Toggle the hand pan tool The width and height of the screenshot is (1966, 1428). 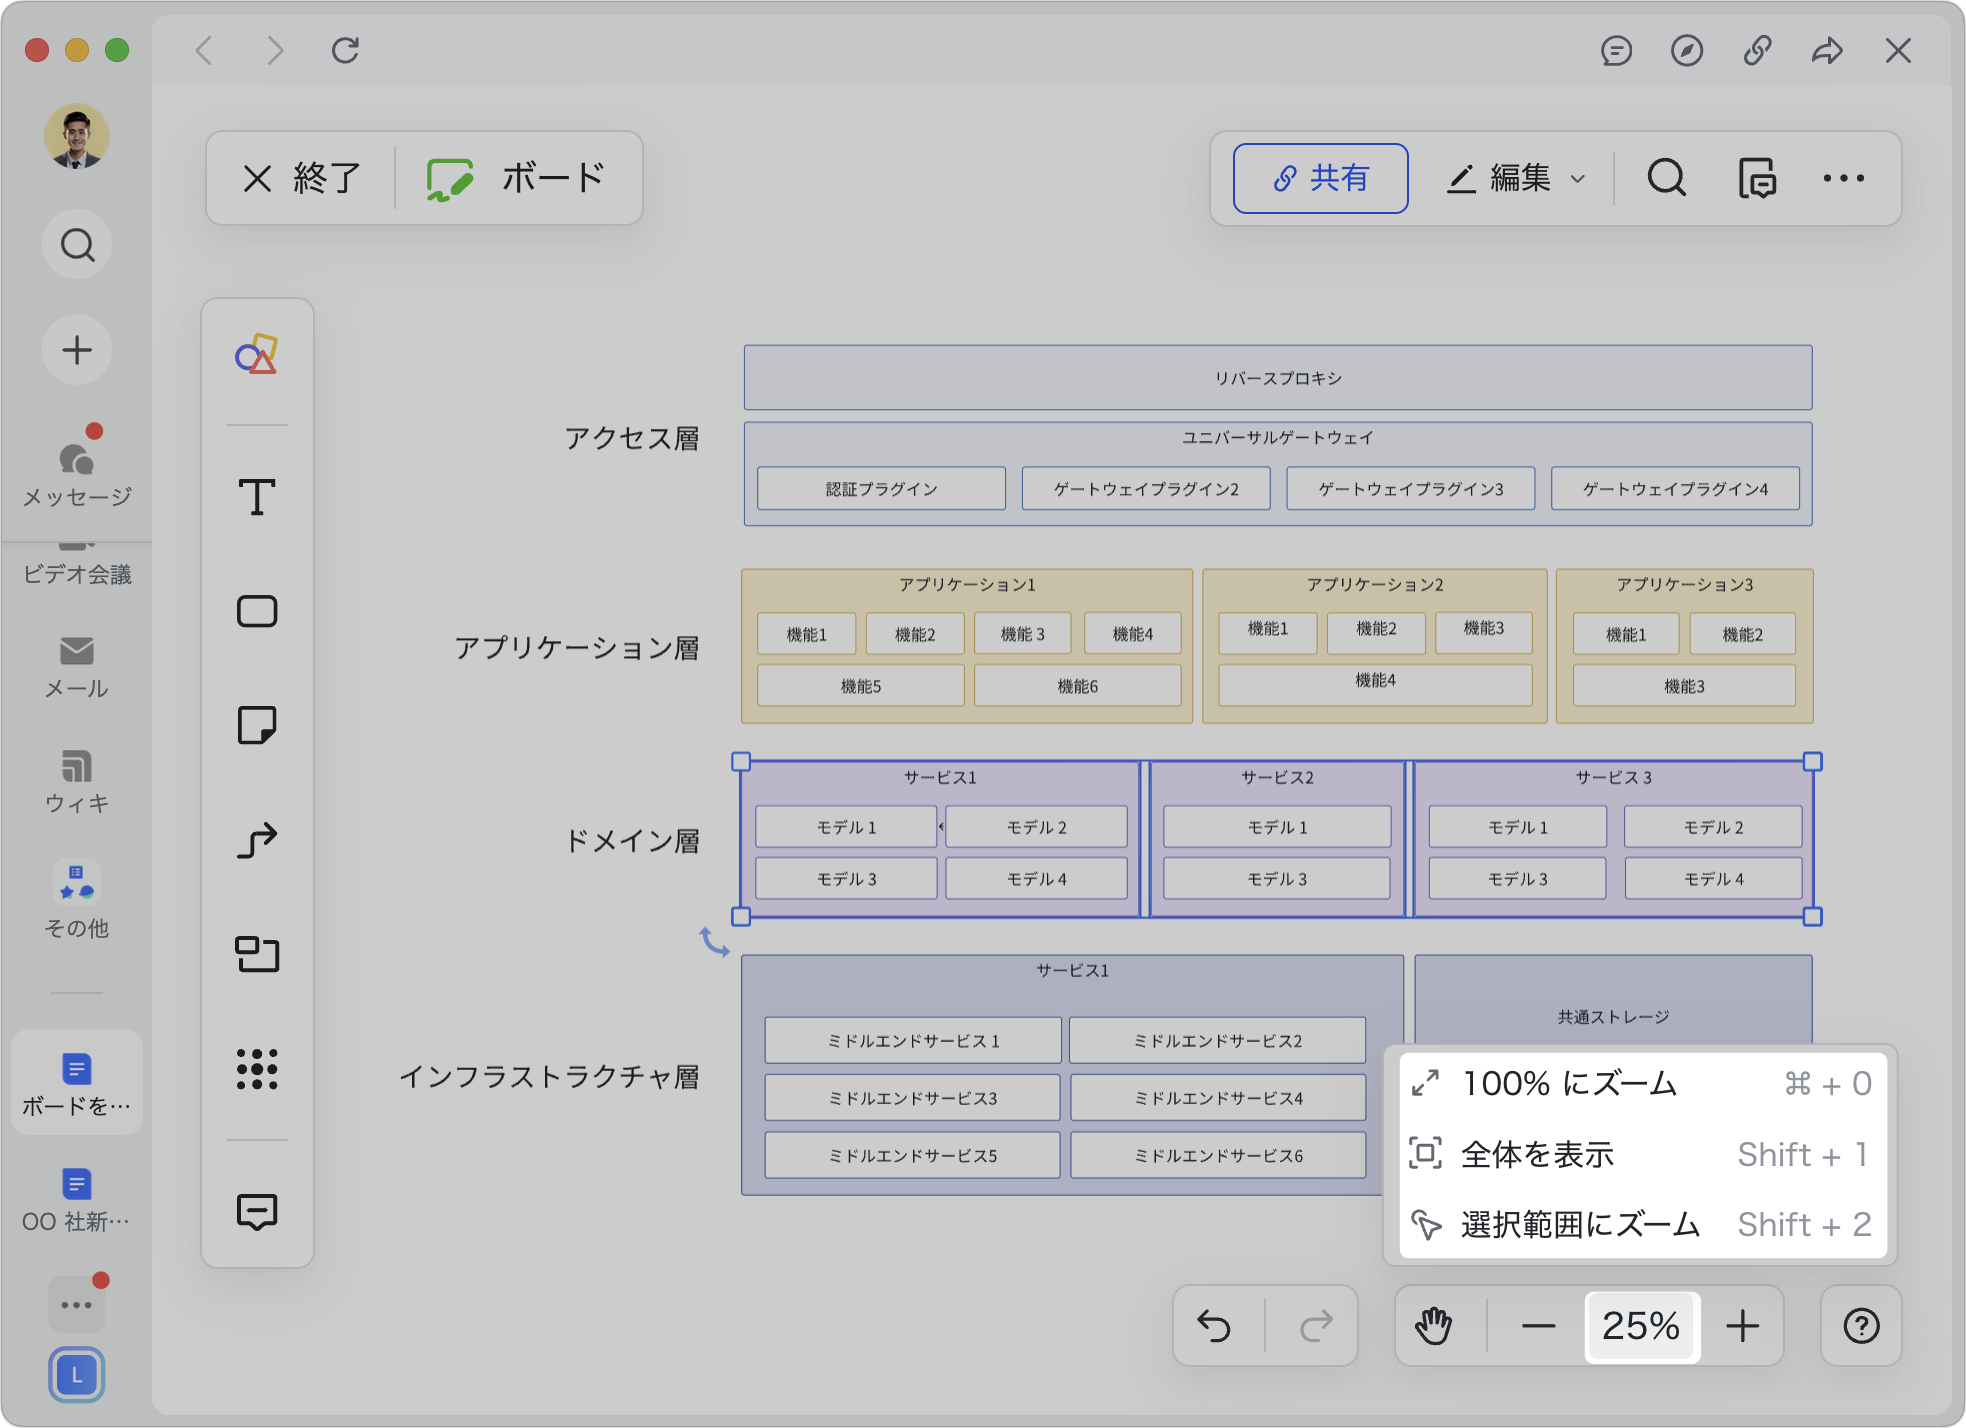tap(1433, 1326)
